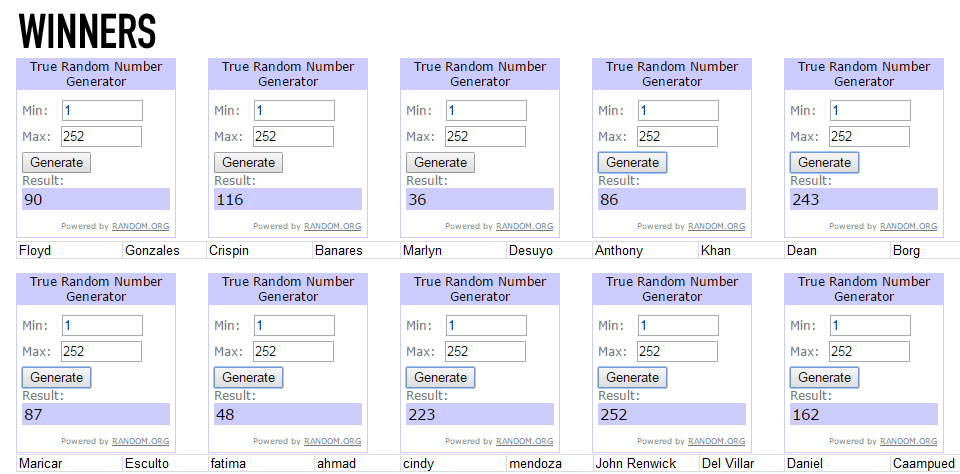Click Generate in widget with result 243
Viewport: 960px width, 474px height.
tap(824, 163)
